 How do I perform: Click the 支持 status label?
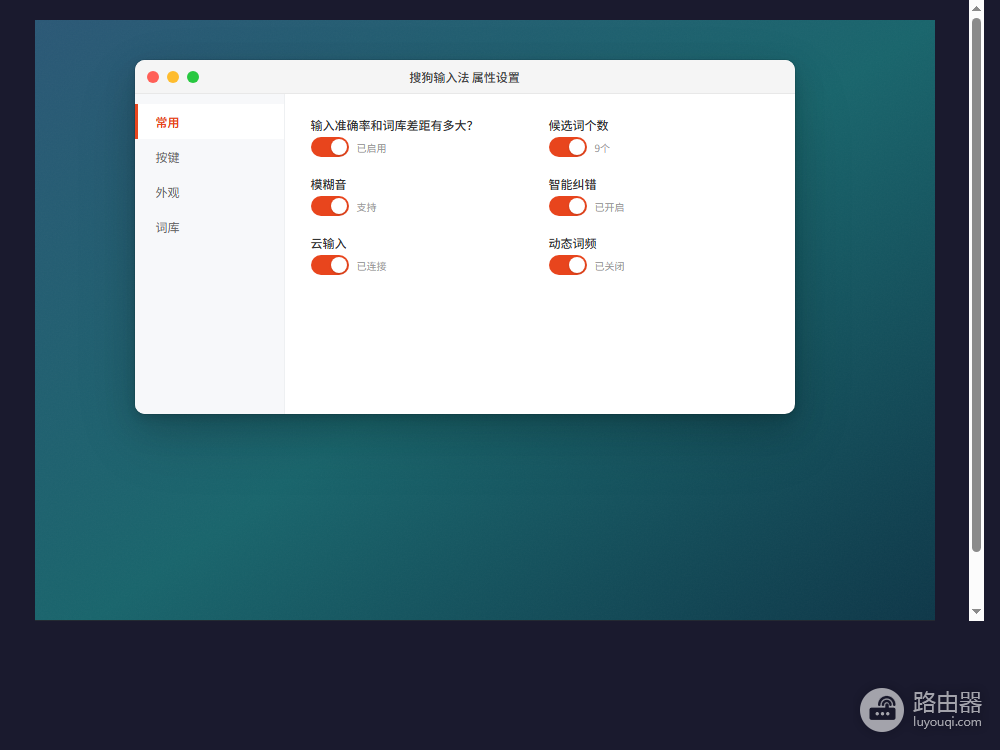[x=367, y=207]
